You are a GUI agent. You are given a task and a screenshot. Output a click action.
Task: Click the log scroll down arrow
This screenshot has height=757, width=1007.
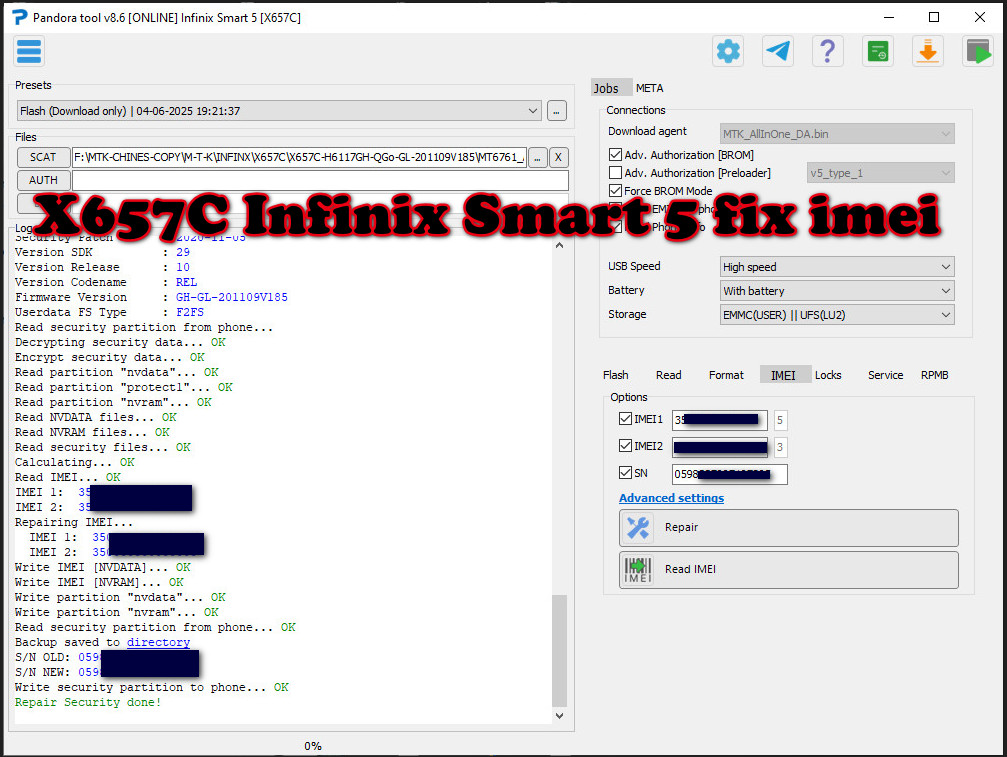[x=559, y=716]
